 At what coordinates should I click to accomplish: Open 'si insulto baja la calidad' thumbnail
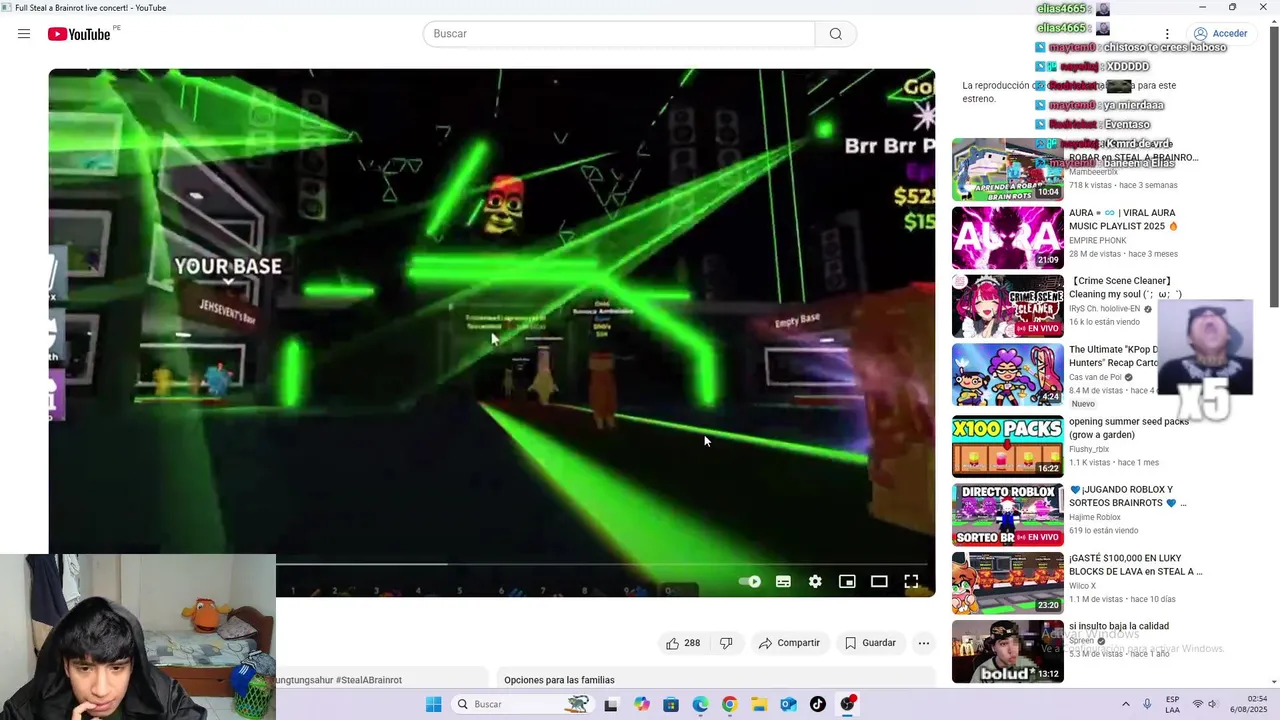1007,652
